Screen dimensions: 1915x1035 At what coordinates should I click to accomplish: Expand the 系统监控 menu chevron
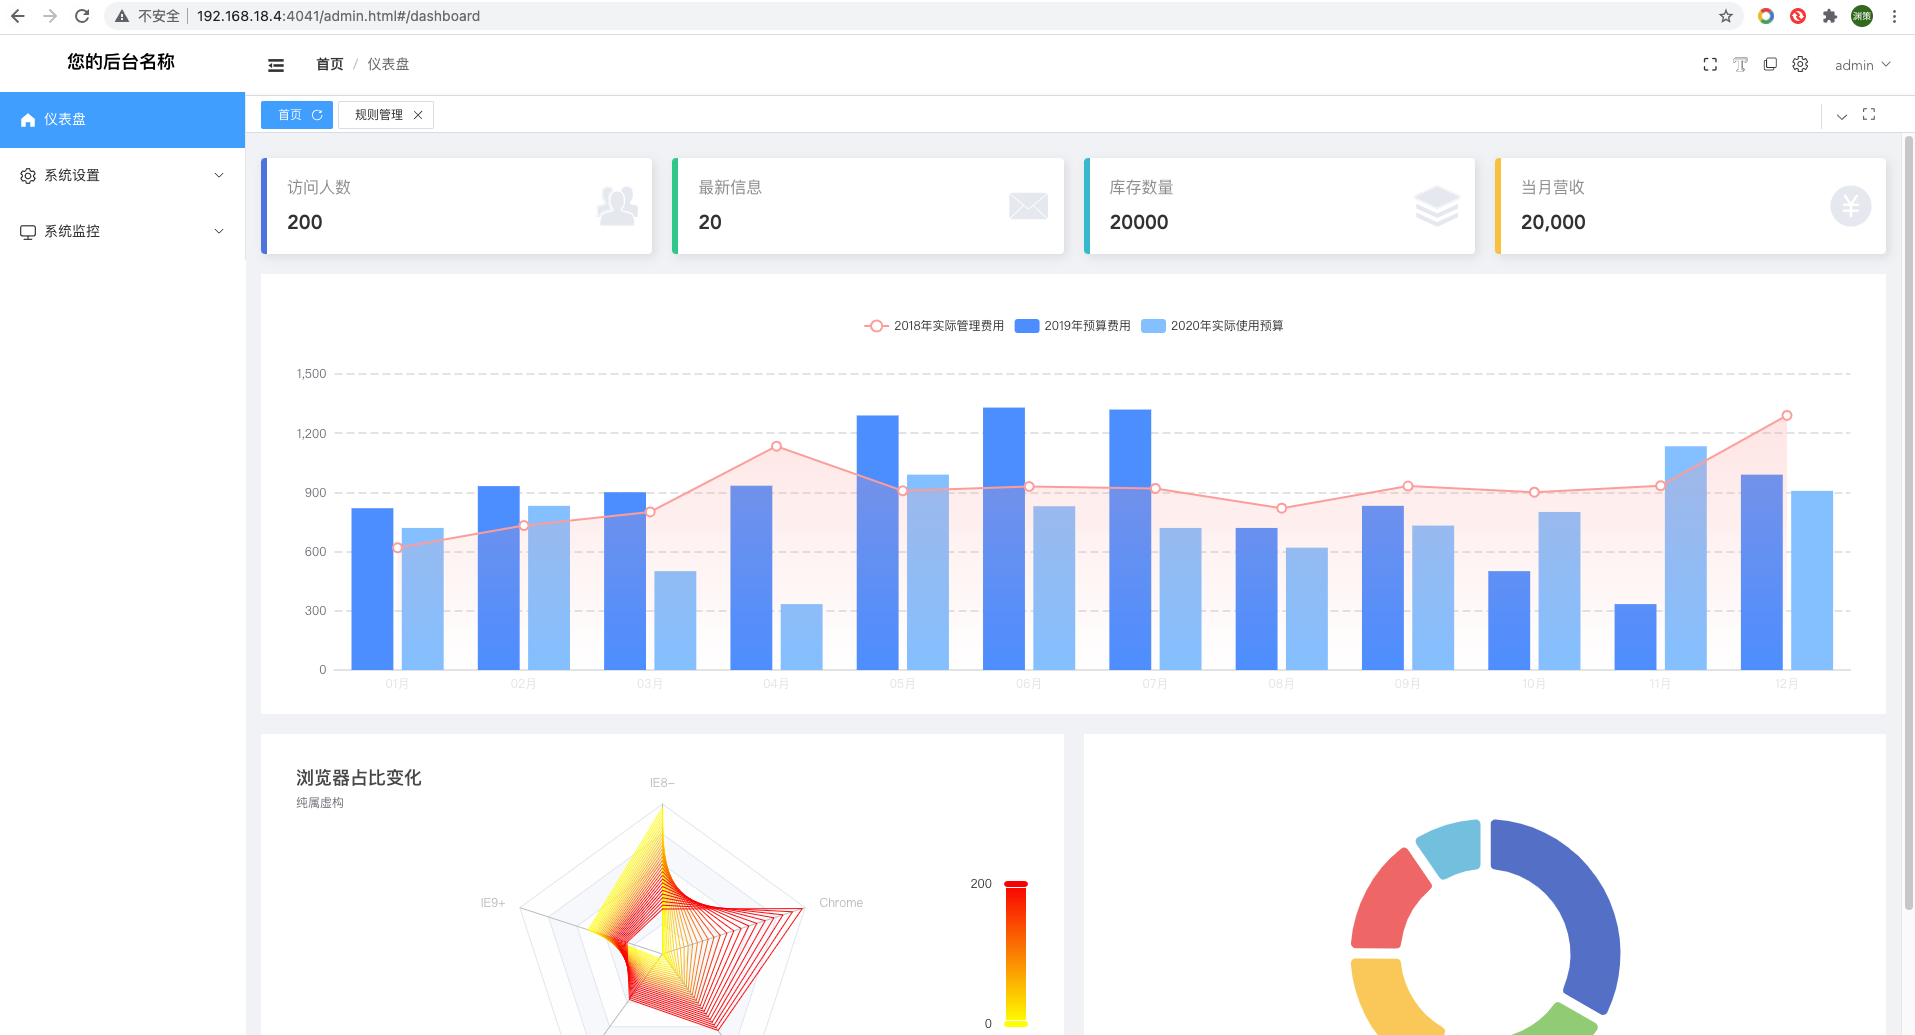click(x=219, y=232)
